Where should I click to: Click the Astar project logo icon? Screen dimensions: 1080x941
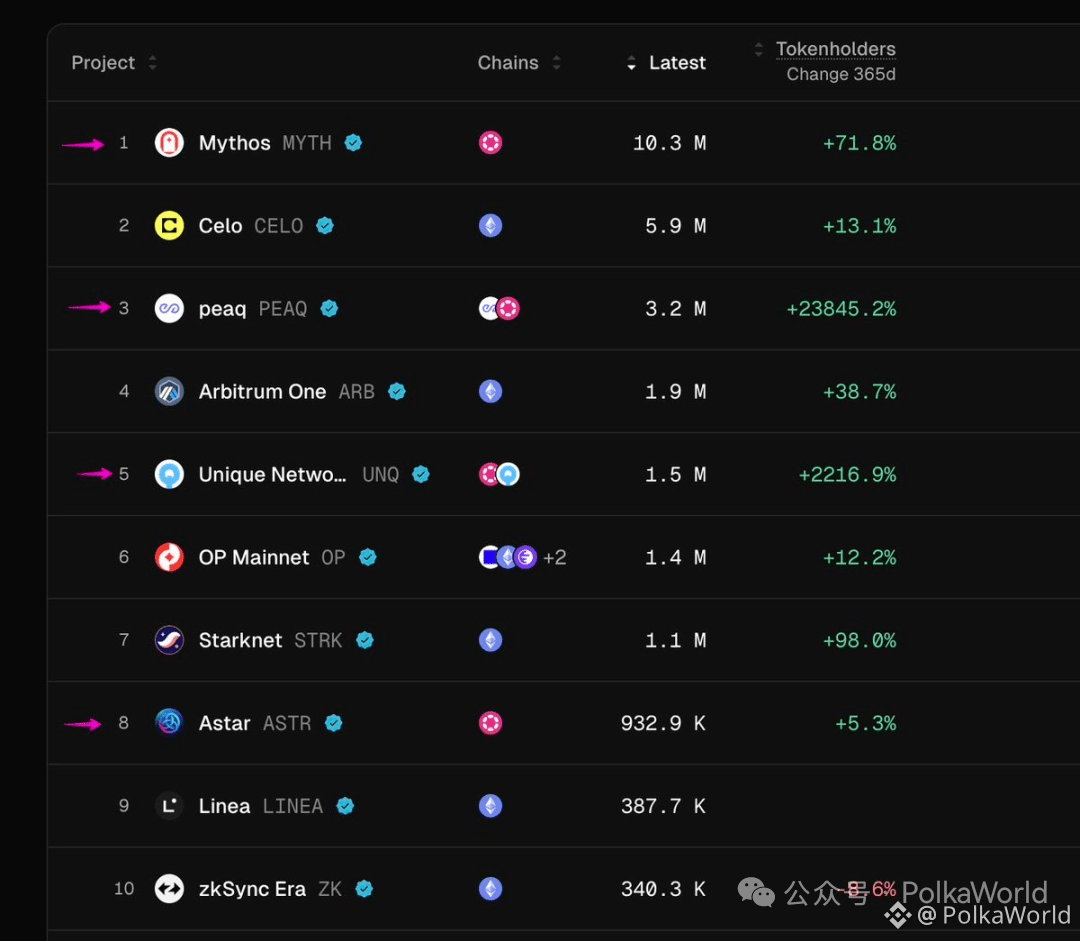coord(169,723)
